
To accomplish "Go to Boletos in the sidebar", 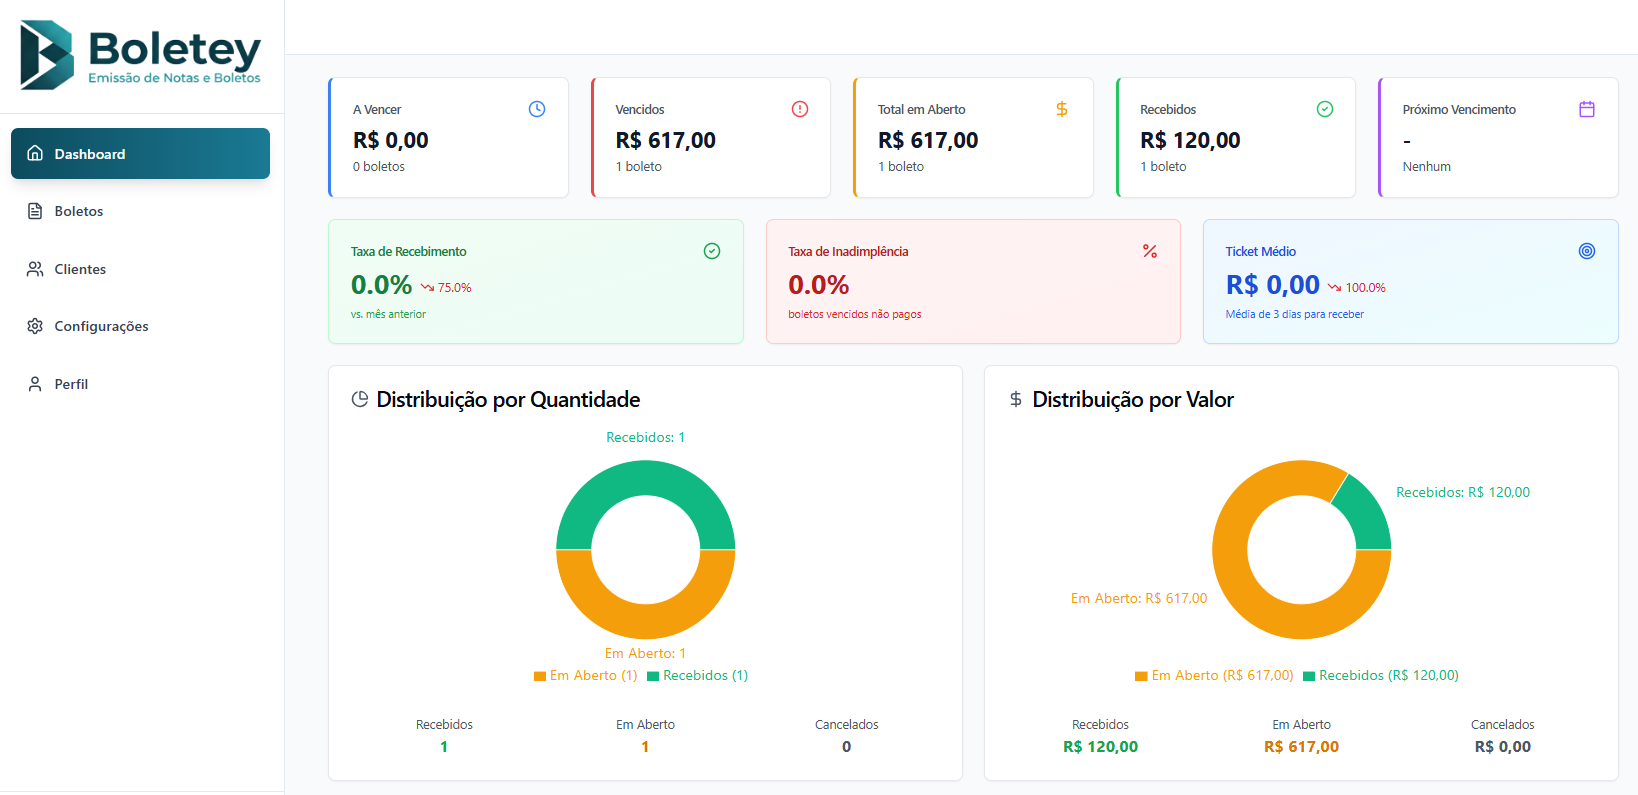I will click(x=79, y=211).
